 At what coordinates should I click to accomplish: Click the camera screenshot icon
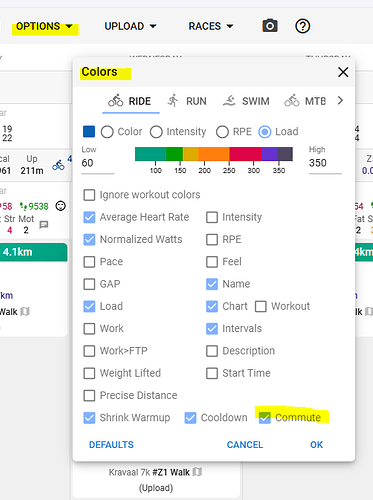tap(270, 26)
